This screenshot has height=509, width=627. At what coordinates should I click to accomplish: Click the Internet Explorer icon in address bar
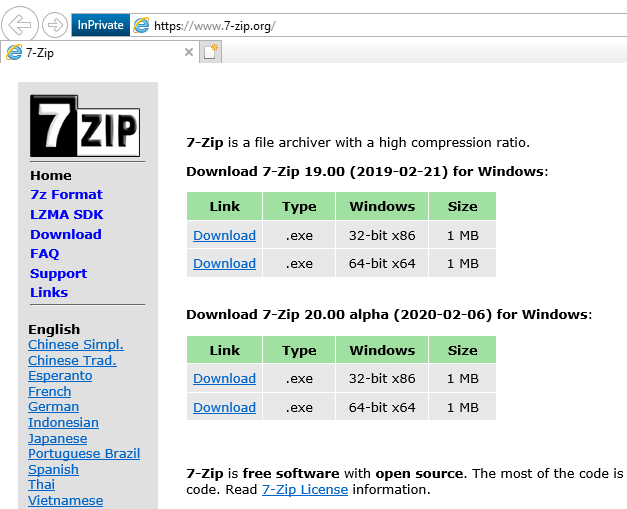141,25
